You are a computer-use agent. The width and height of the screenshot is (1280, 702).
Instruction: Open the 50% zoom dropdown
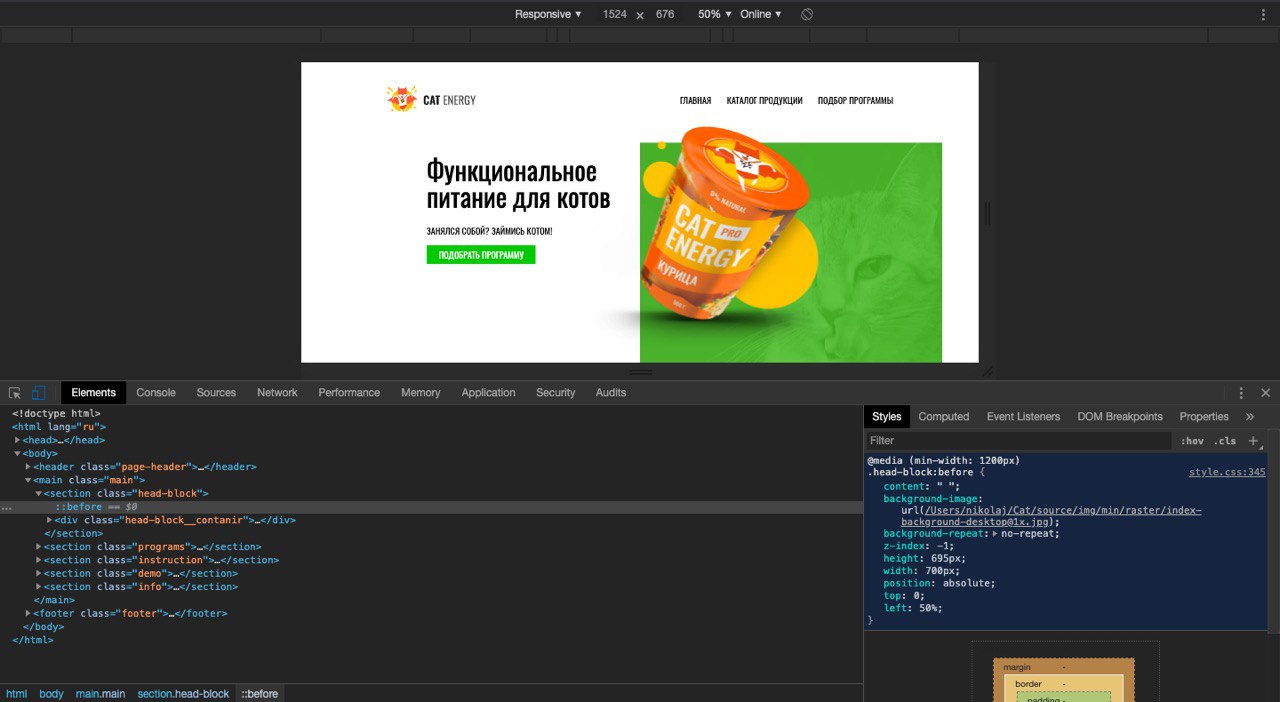pos(715,14)
